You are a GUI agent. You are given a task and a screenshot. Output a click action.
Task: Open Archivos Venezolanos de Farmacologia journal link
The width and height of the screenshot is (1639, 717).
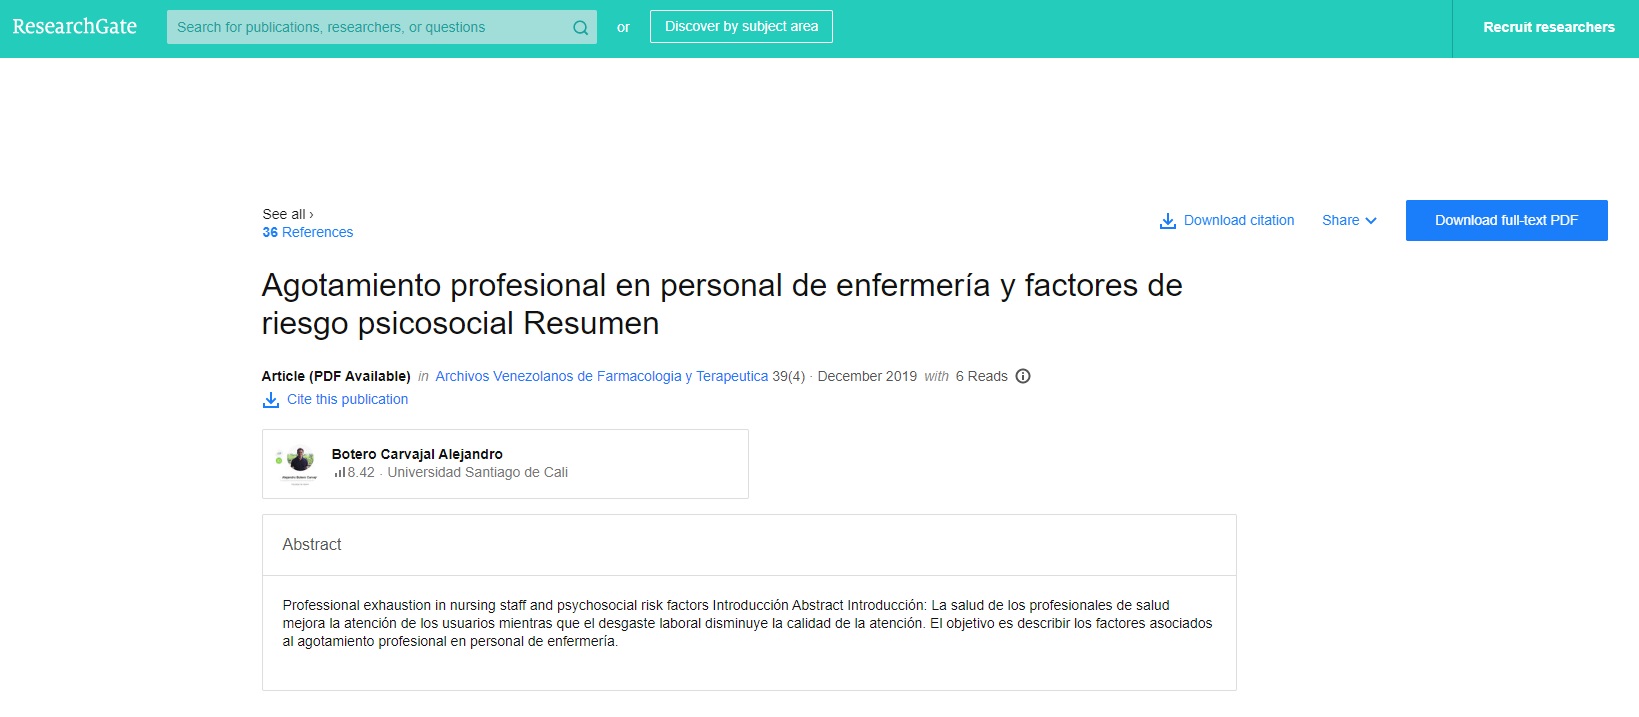601,377
